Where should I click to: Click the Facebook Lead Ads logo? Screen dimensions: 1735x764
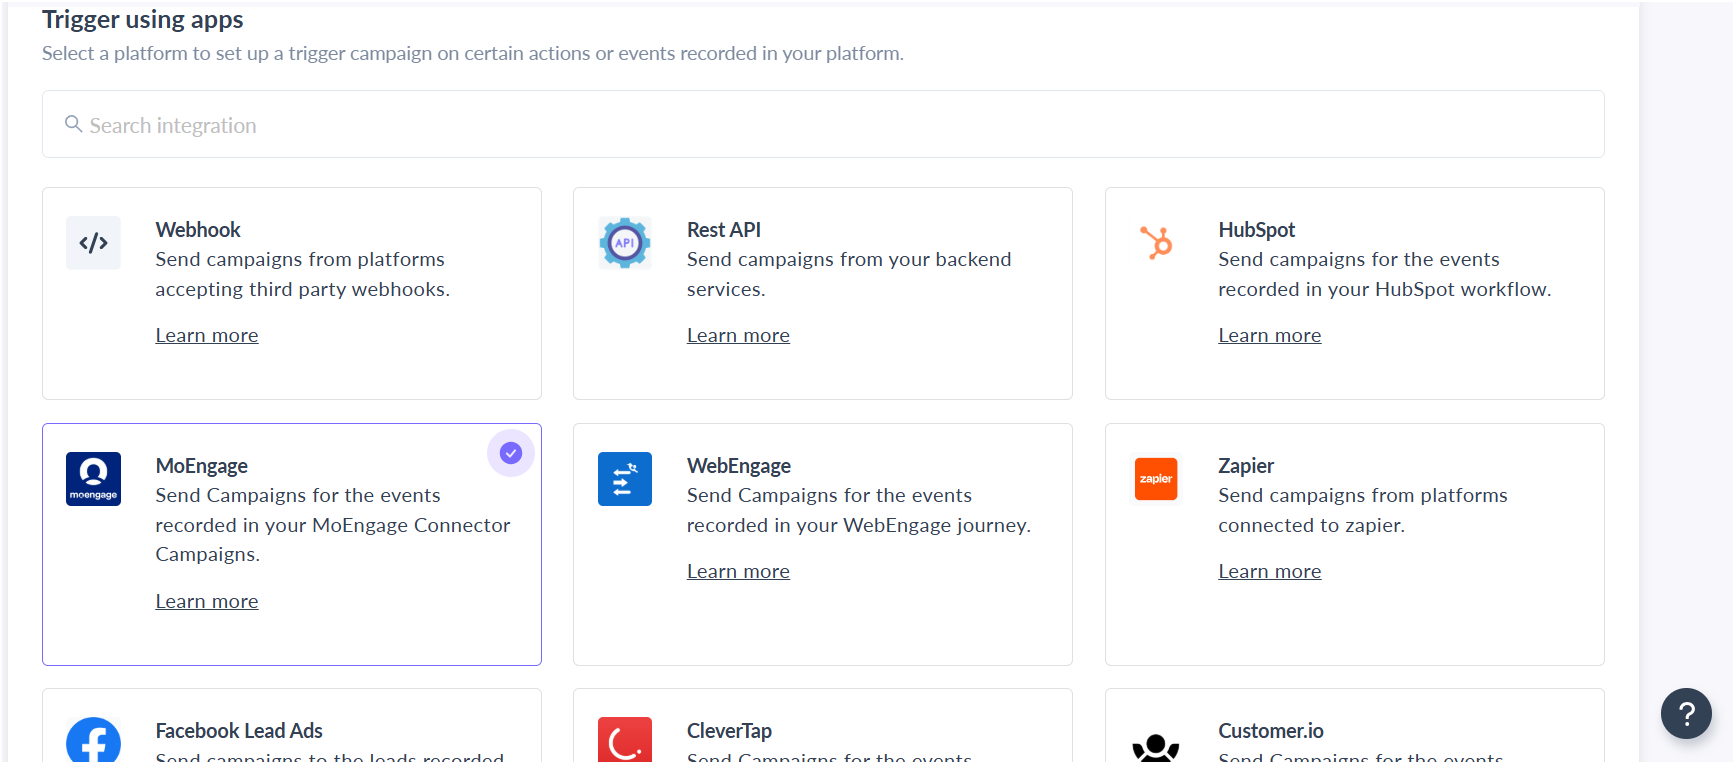point(93,742)
